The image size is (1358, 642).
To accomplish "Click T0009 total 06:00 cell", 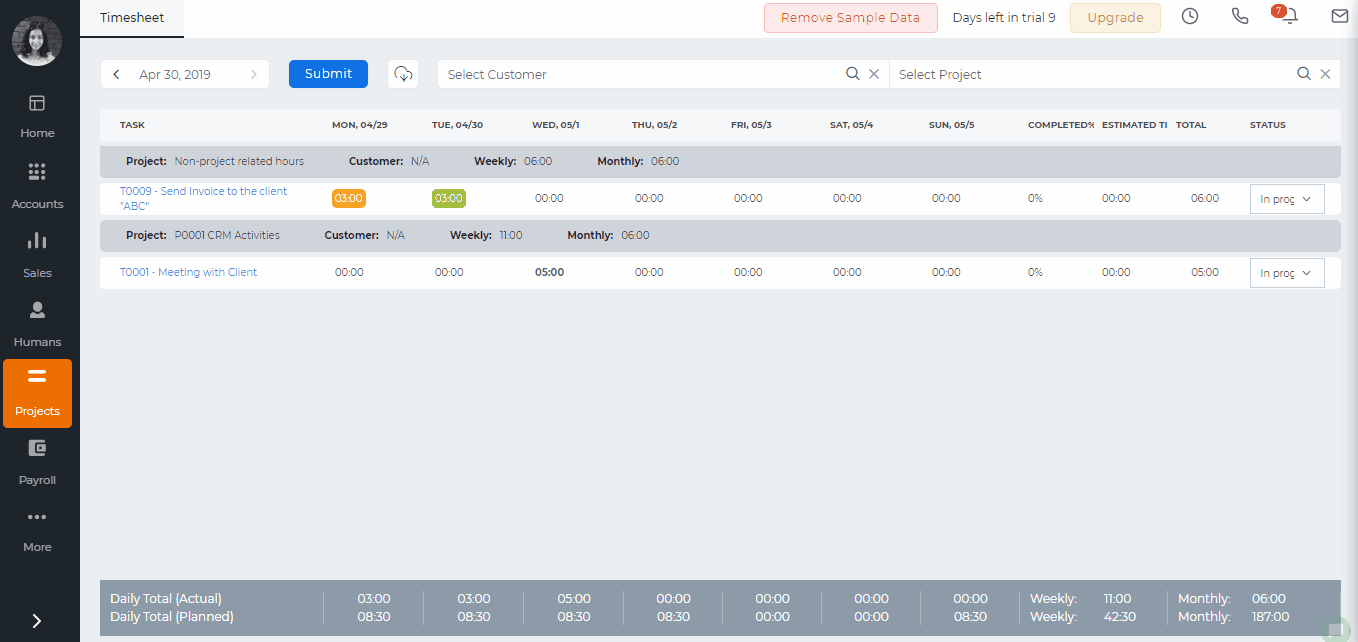I will [x=1205, y=198].
